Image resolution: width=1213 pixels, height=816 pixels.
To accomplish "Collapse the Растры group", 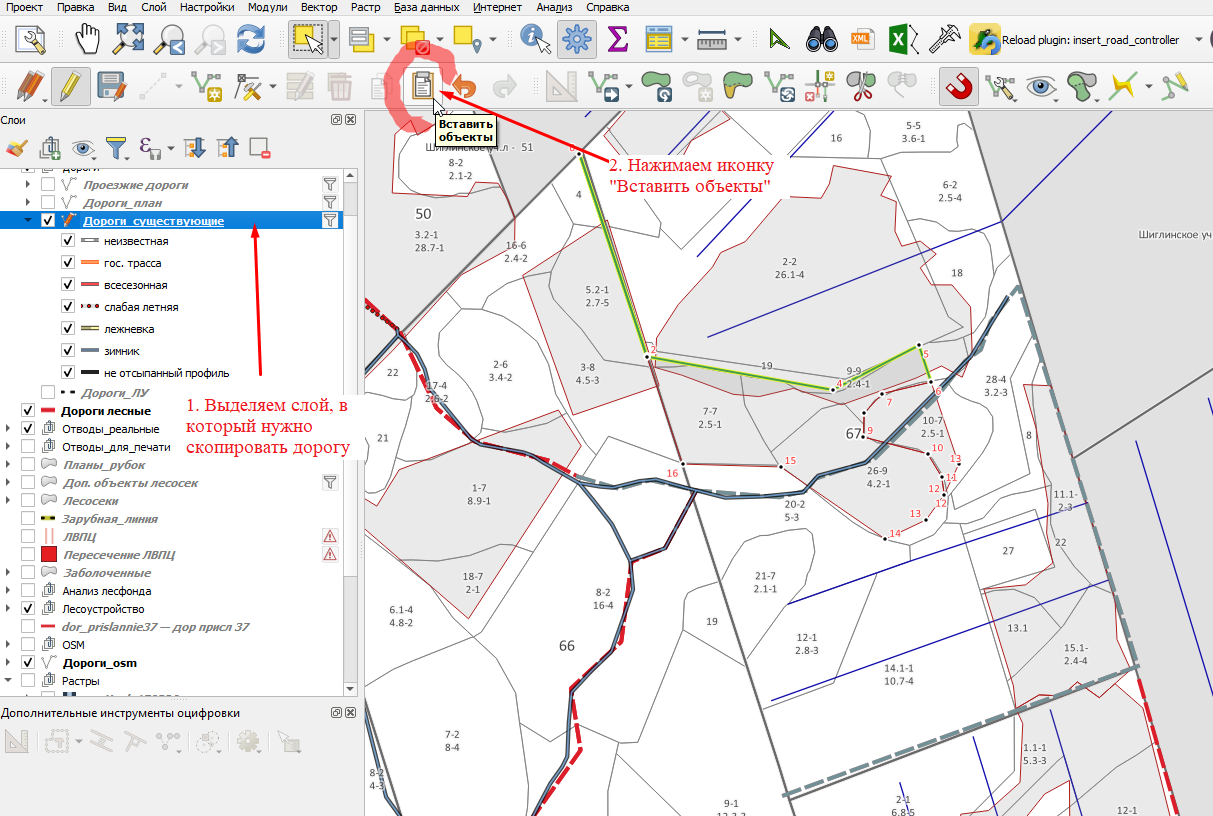I will 9,681.
